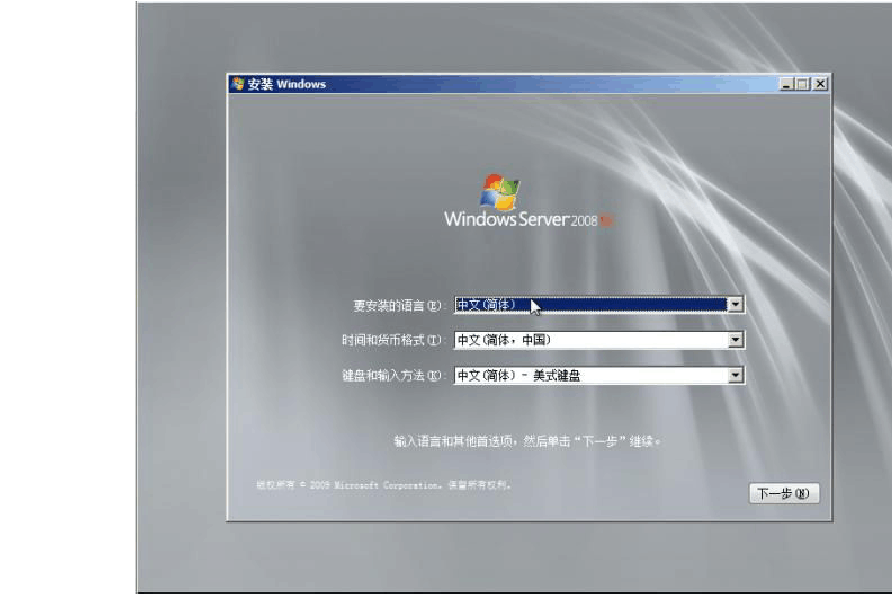Click the Windows setup icon in the title bar

tap(239, 84)
